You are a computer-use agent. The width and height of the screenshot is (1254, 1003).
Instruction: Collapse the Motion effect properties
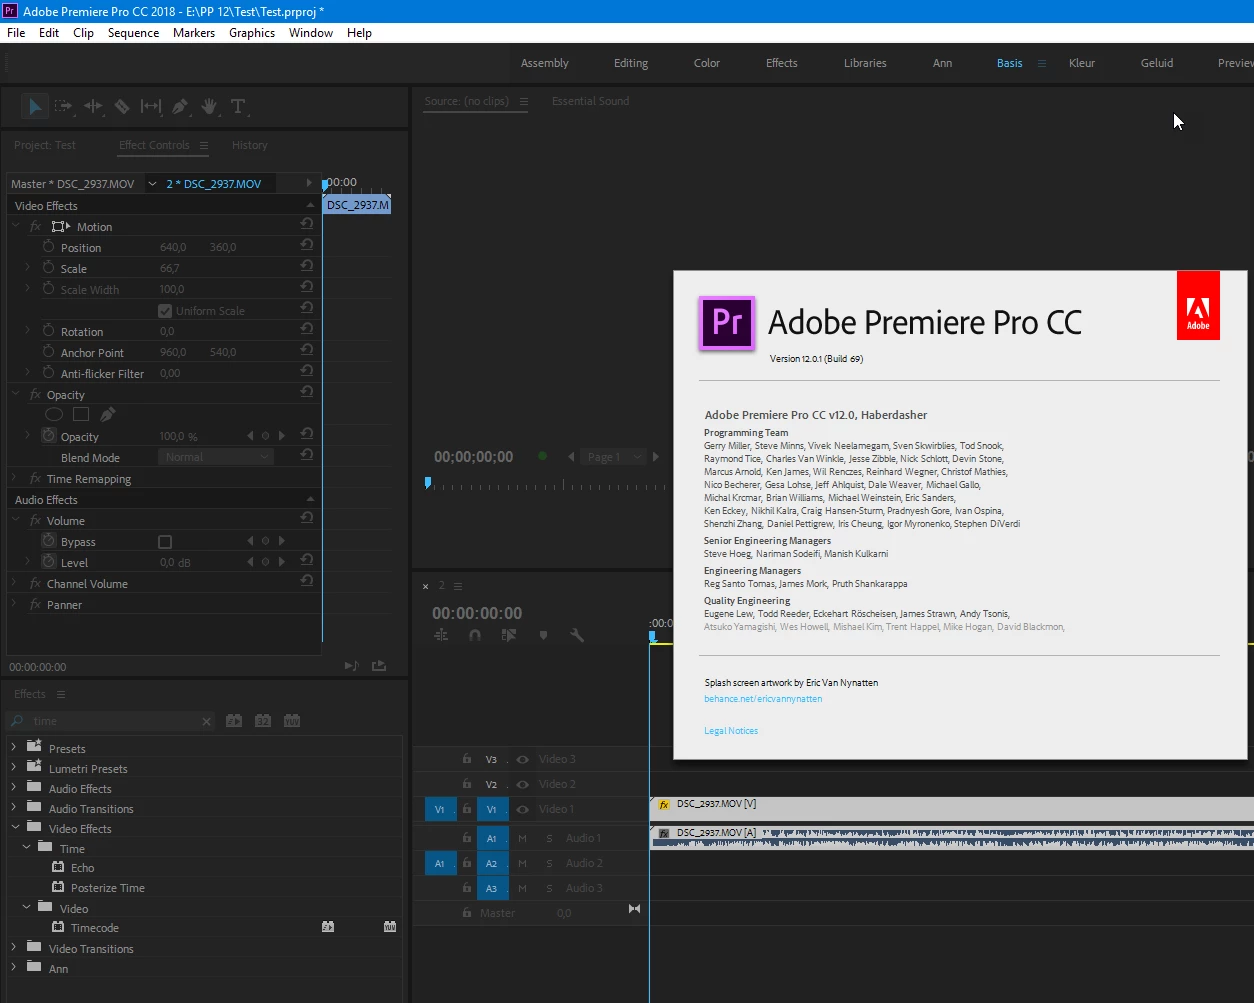16,226
